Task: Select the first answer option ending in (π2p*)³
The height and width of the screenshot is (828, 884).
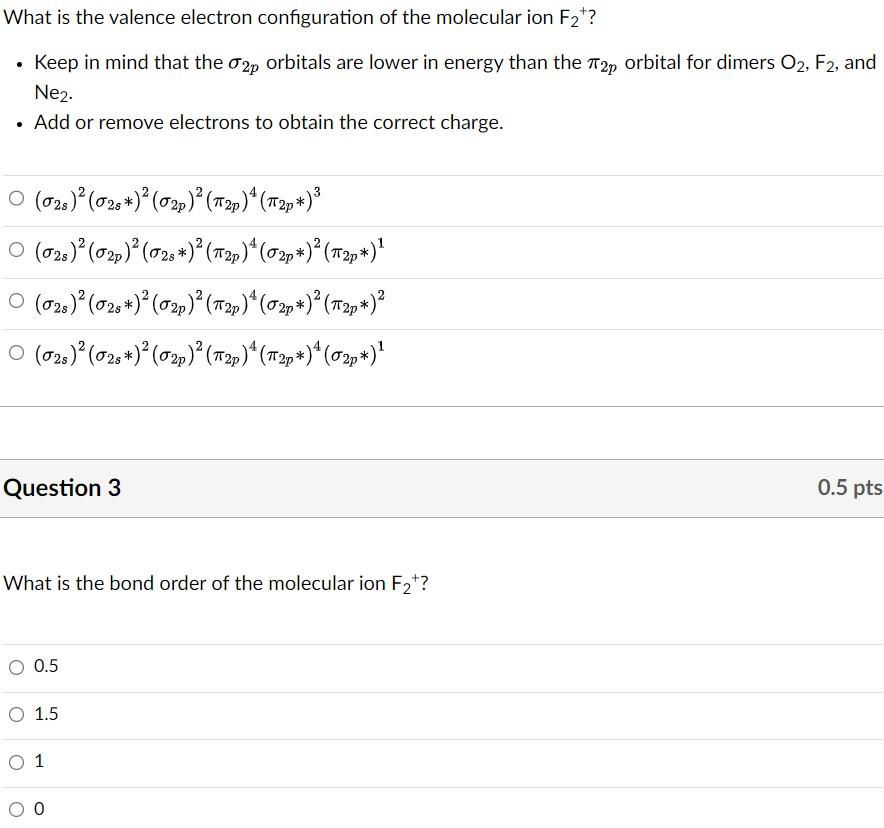Action: pos(16,197)
